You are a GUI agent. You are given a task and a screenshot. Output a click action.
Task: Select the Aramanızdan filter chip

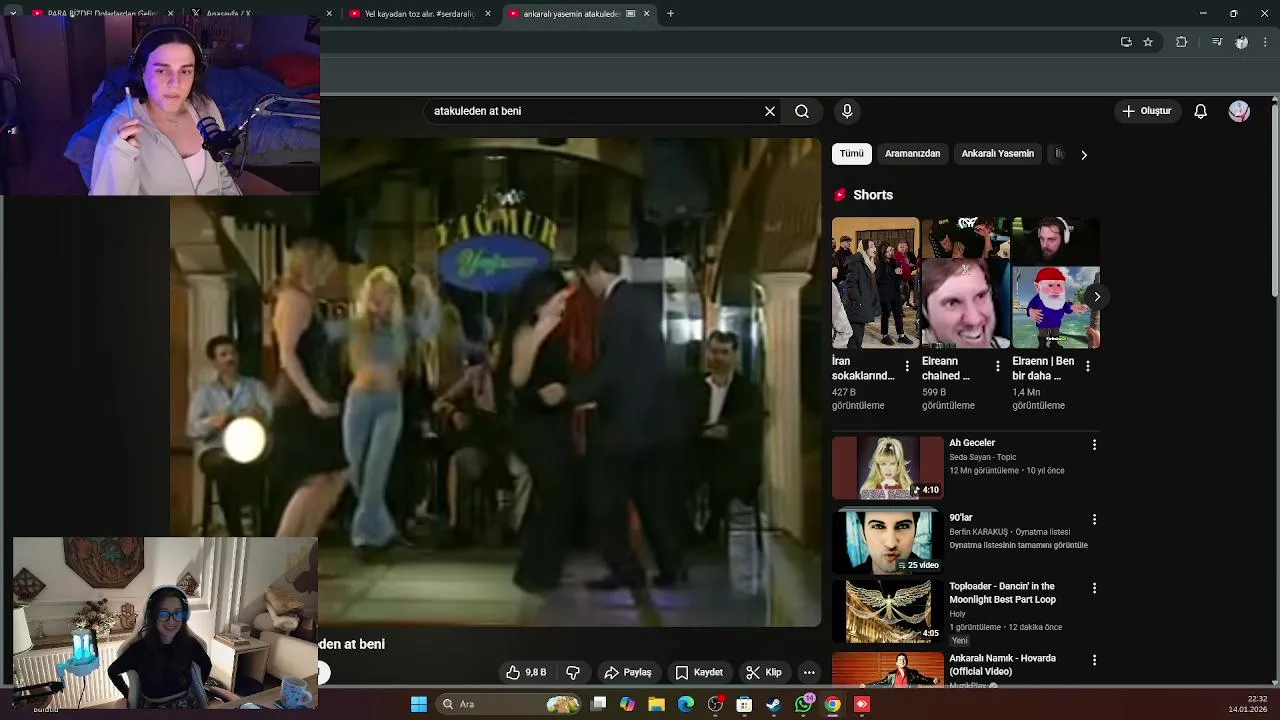point(912,154)
